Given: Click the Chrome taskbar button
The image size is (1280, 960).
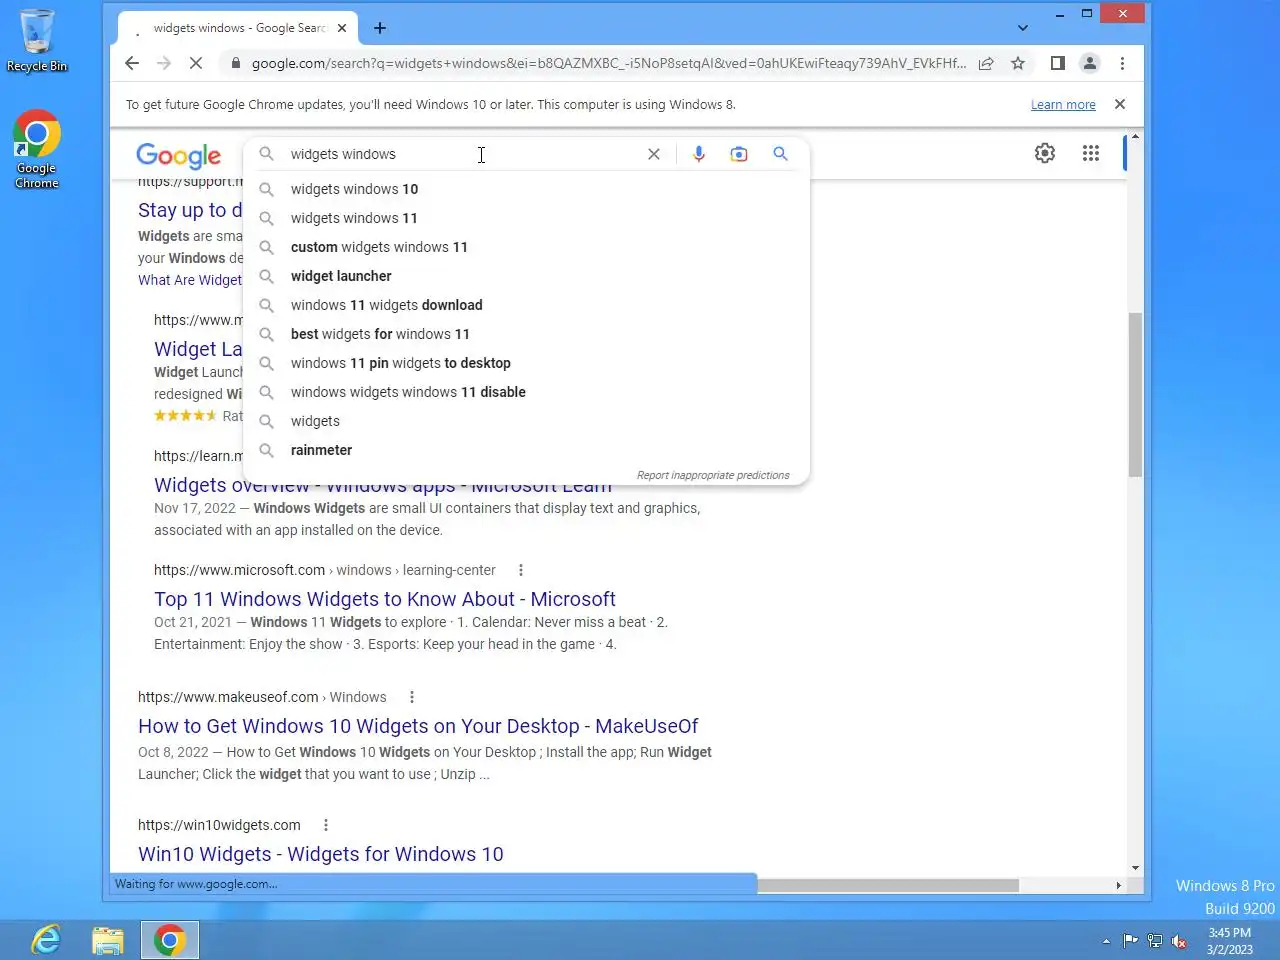Looking at the screenshot, I should [170, 940].
